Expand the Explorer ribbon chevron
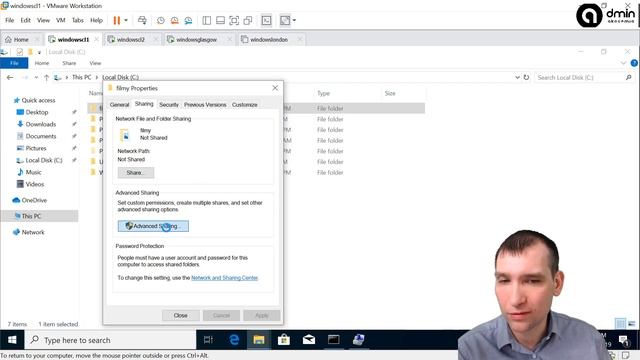Screen dimensions: 640x360 [623, 63]
